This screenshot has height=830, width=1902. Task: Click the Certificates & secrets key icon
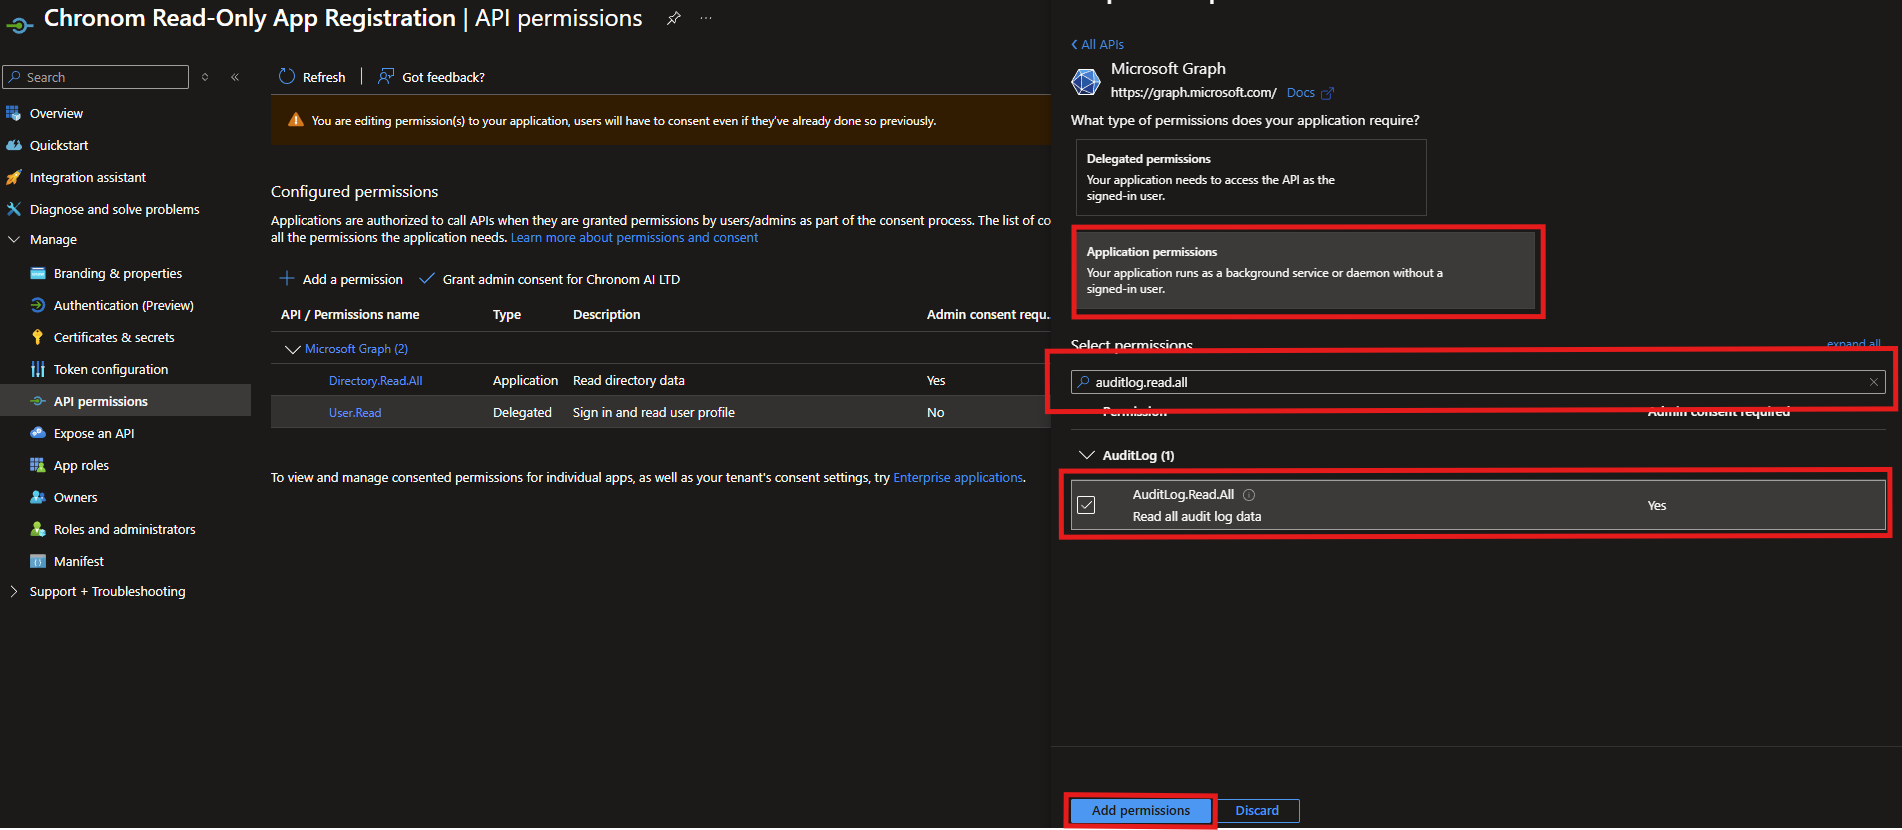[x=38, y=337]
